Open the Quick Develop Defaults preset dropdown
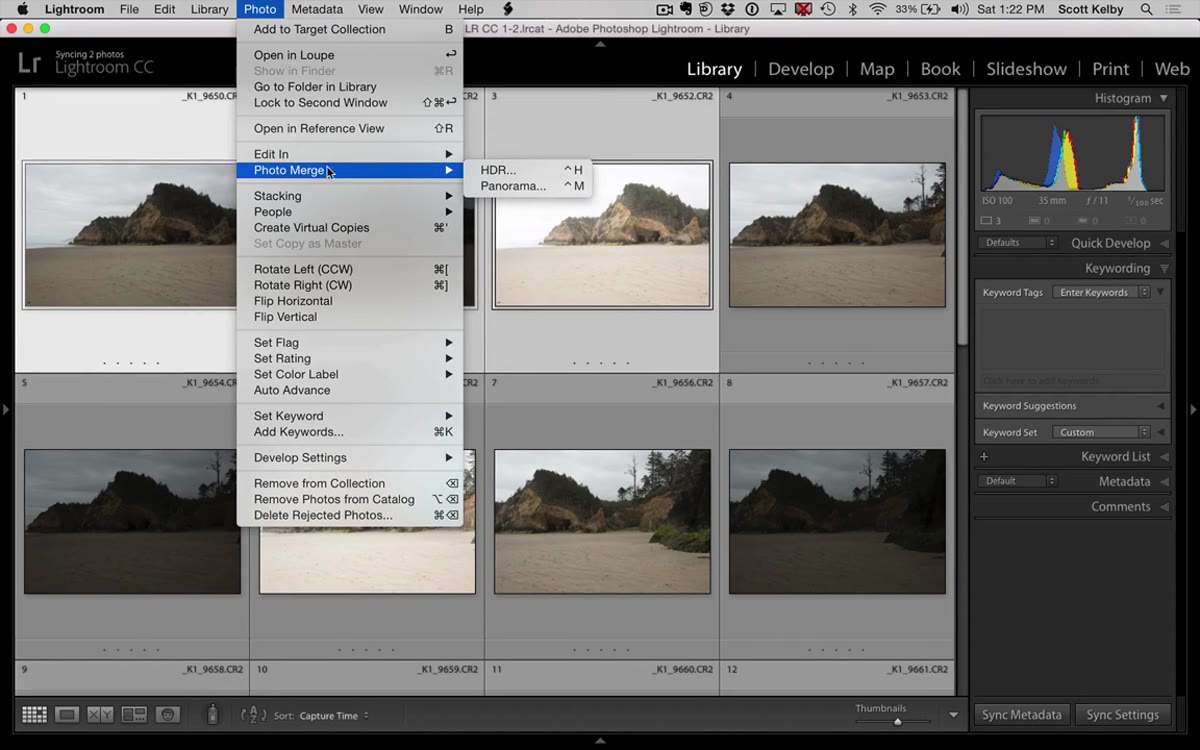The width and height of the screenshot is (1200, 750). point(1018,243)
